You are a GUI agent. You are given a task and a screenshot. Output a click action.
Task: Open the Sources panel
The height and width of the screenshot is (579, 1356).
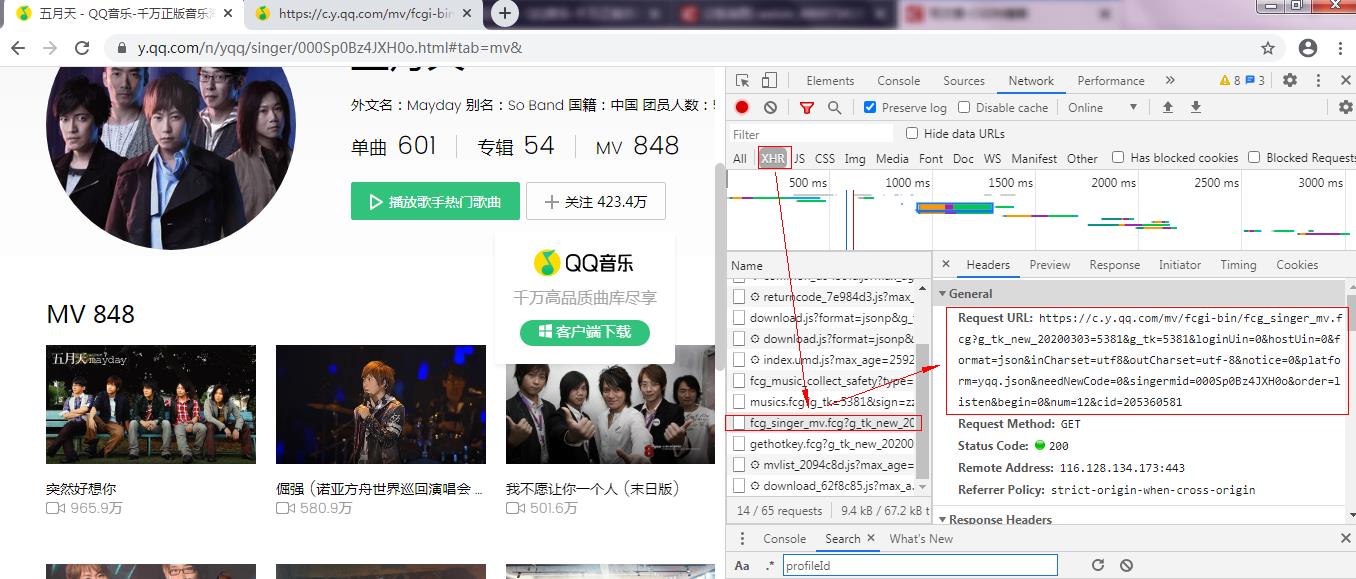[964, 81]
